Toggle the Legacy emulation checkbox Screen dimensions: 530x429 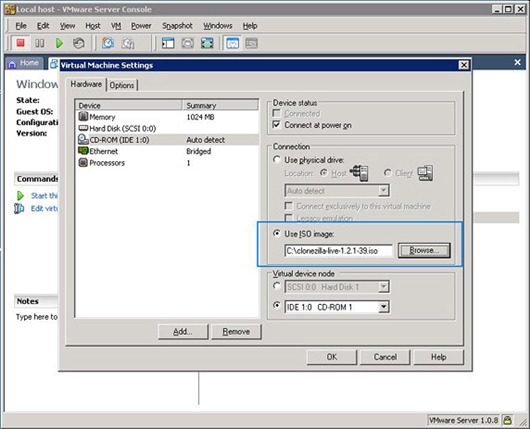(x=289, y=217)
